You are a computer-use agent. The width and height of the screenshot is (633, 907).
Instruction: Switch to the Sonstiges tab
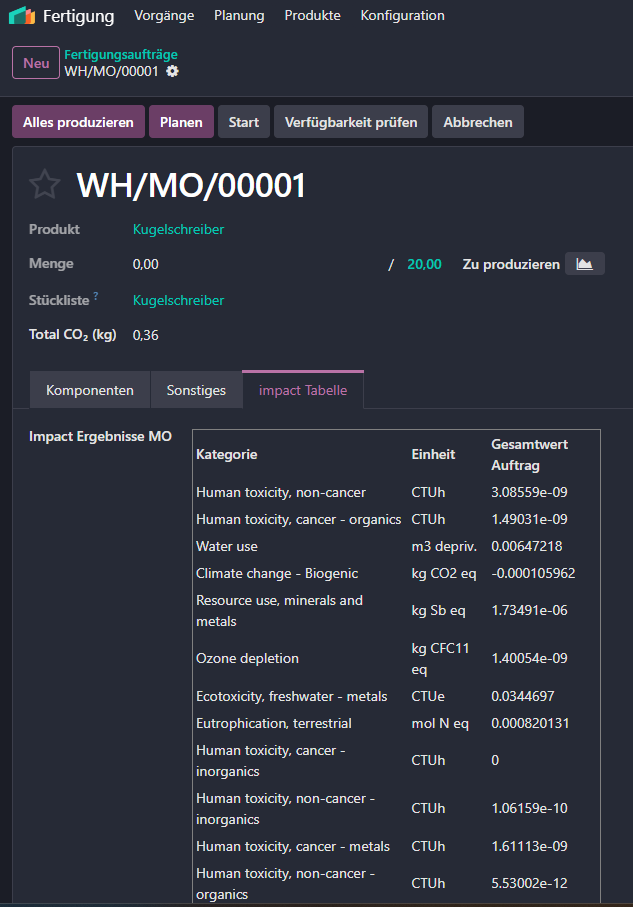click(x=196, y=390)
